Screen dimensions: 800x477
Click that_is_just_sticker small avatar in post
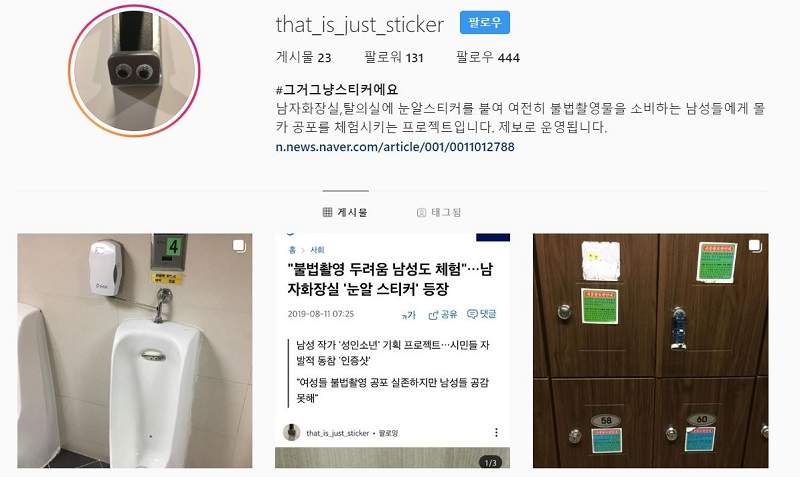(291, 432)
